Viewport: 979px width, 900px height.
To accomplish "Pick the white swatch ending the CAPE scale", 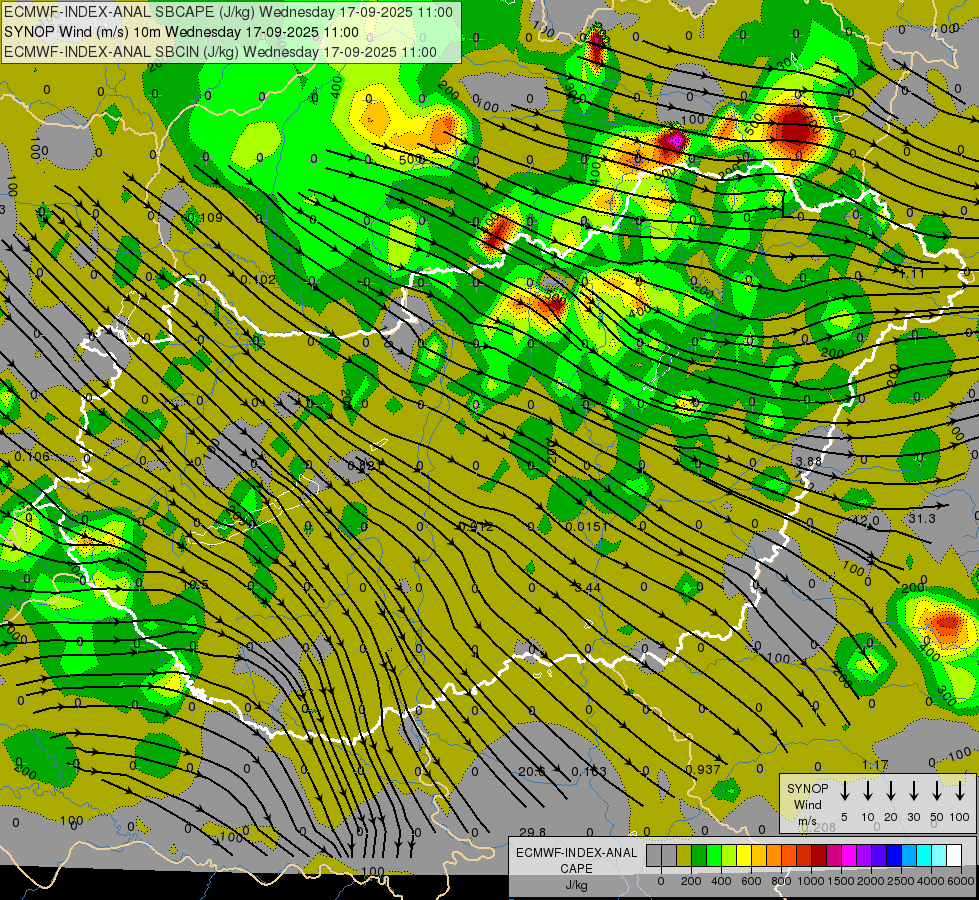I will pos(954,856).
